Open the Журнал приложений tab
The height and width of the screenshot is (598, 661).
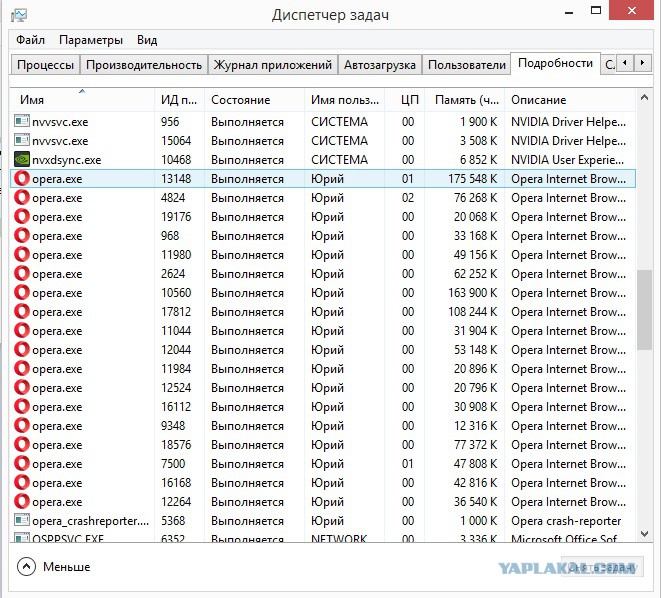pos(273,65)
